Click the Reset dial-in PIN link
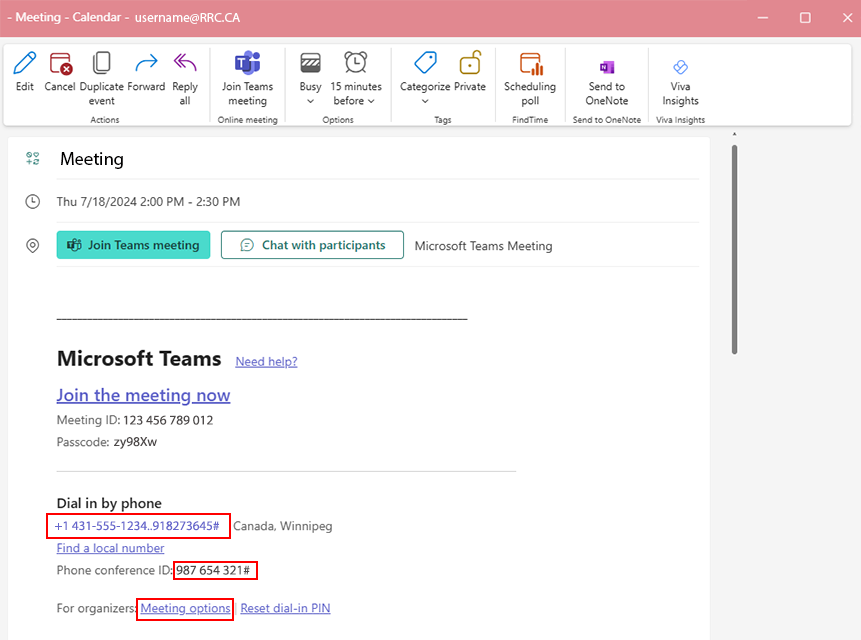 [285, 608]
